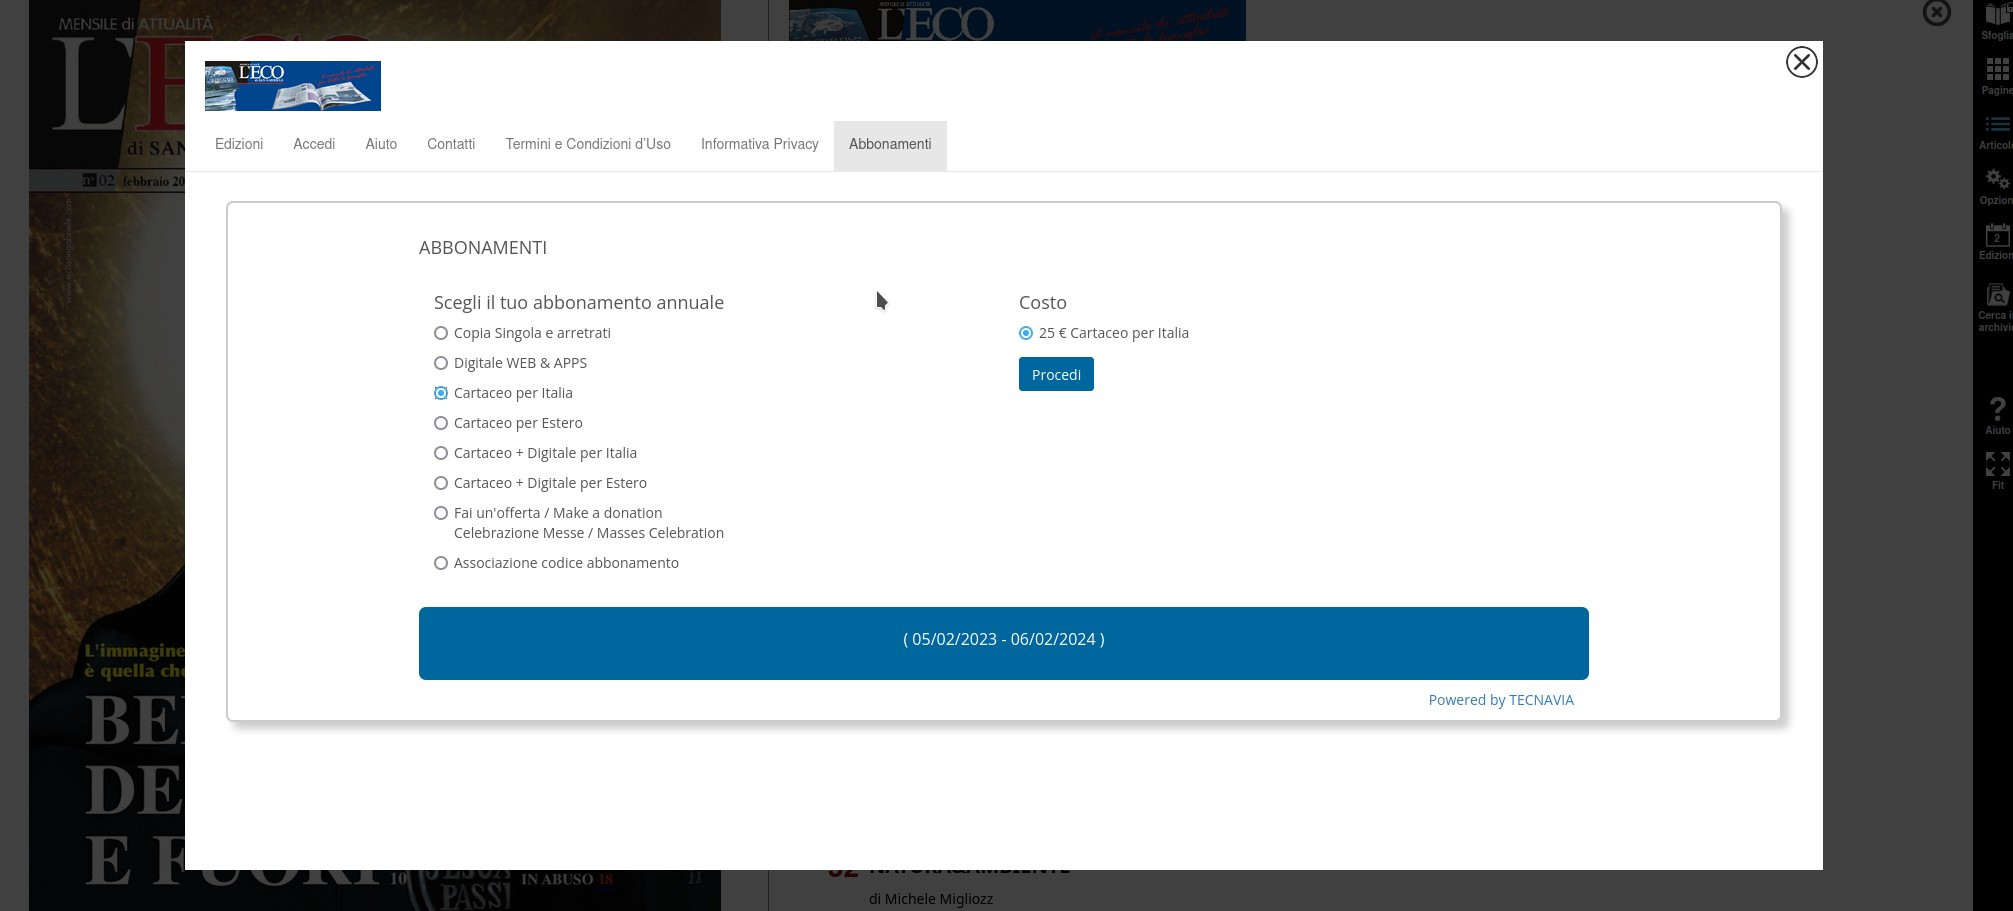Image resolution: width=2013 pixels, height=911 pixels.
Task: Select Cartaceo per Italia radio button
Action: pos(441,393)
